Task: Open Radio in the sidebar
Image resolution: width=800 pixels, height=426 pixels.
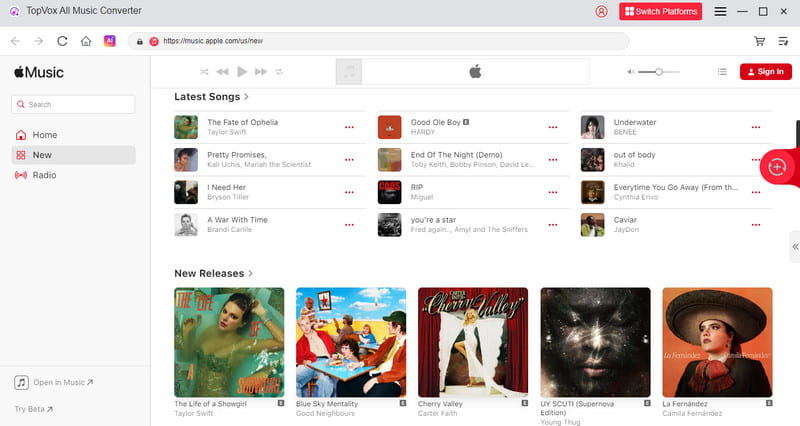Action: [x=73, y=175]
